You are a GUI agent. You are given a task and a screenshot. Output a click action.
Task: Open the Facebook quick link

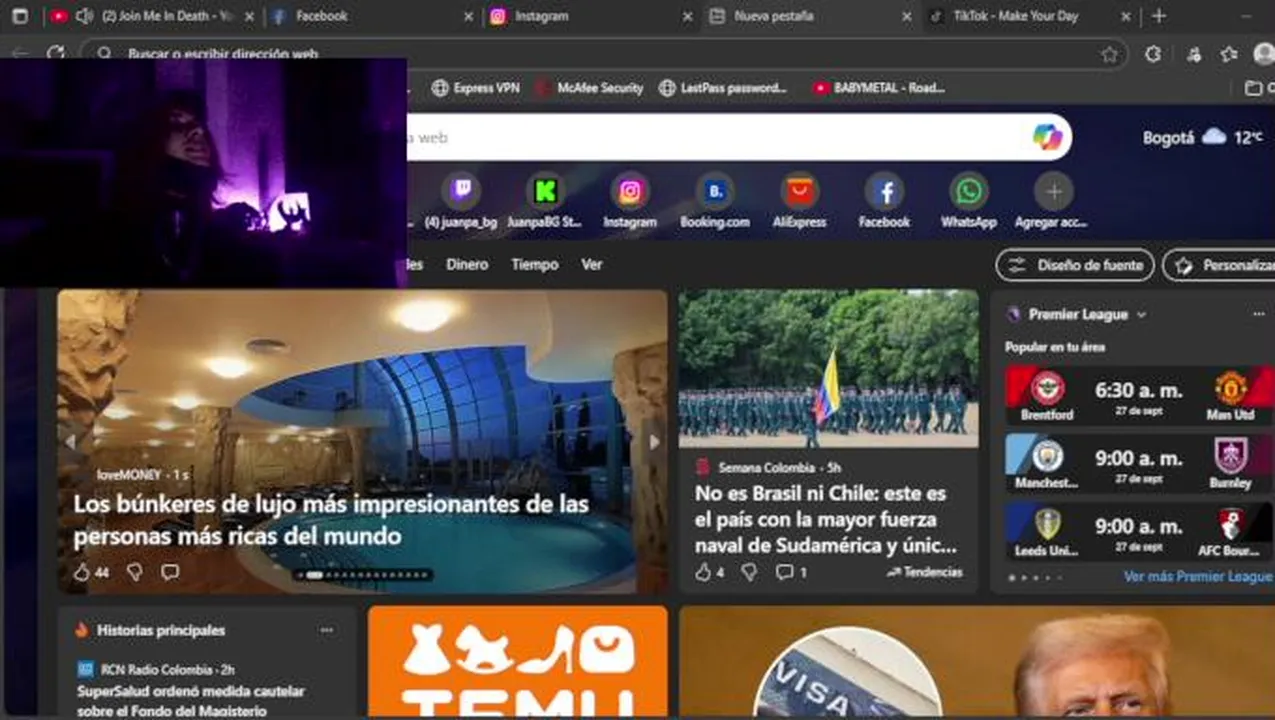pyautogui.click(x=884, y=201)
